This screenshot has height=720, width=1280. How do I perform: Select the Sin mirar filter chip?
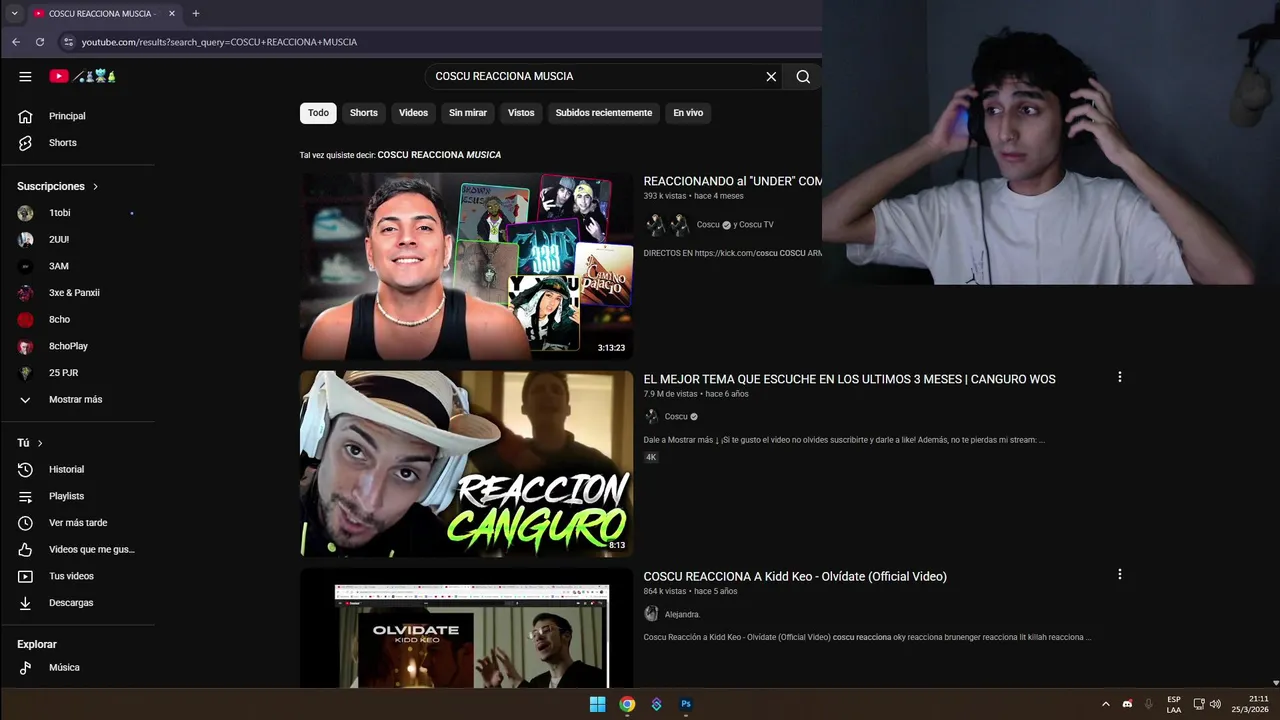click(468, 113)
